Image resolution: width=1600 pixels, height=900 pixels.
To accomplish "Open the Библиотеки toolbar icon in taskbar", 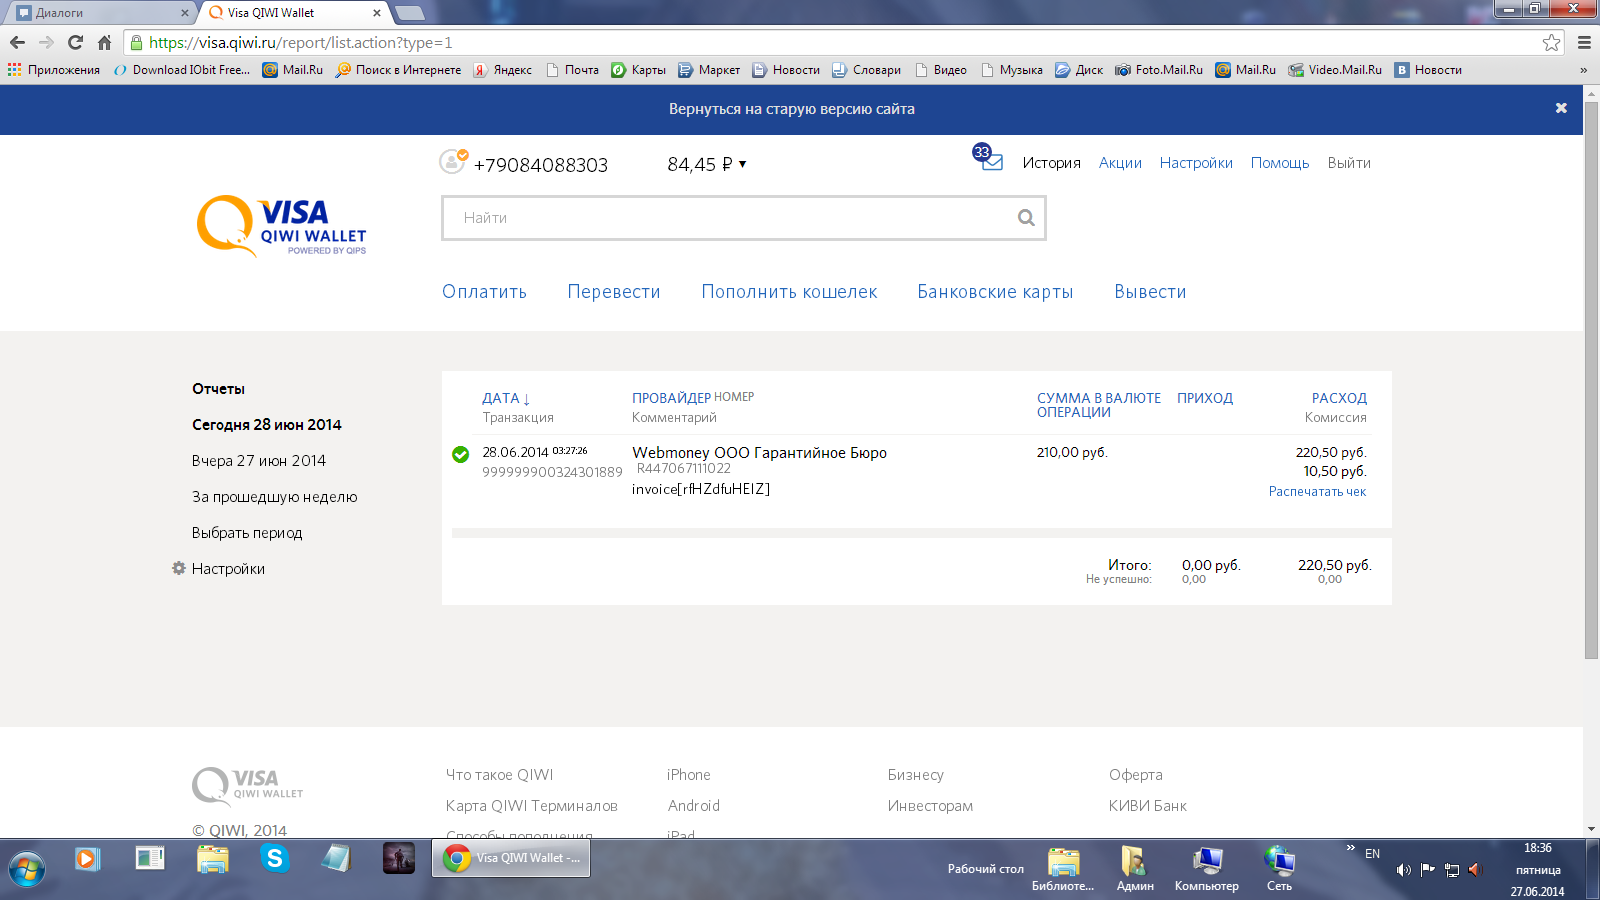I will pos(1063,868).
